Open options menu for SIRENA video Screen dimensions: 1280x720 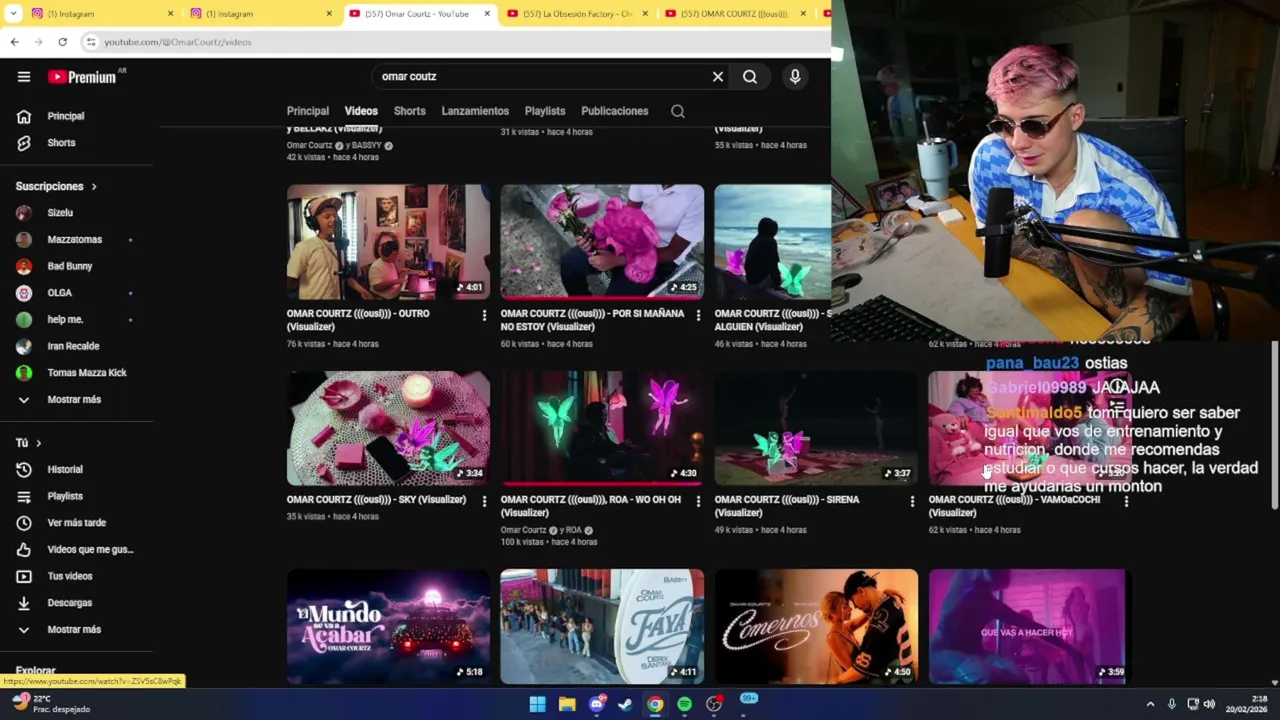912,502
